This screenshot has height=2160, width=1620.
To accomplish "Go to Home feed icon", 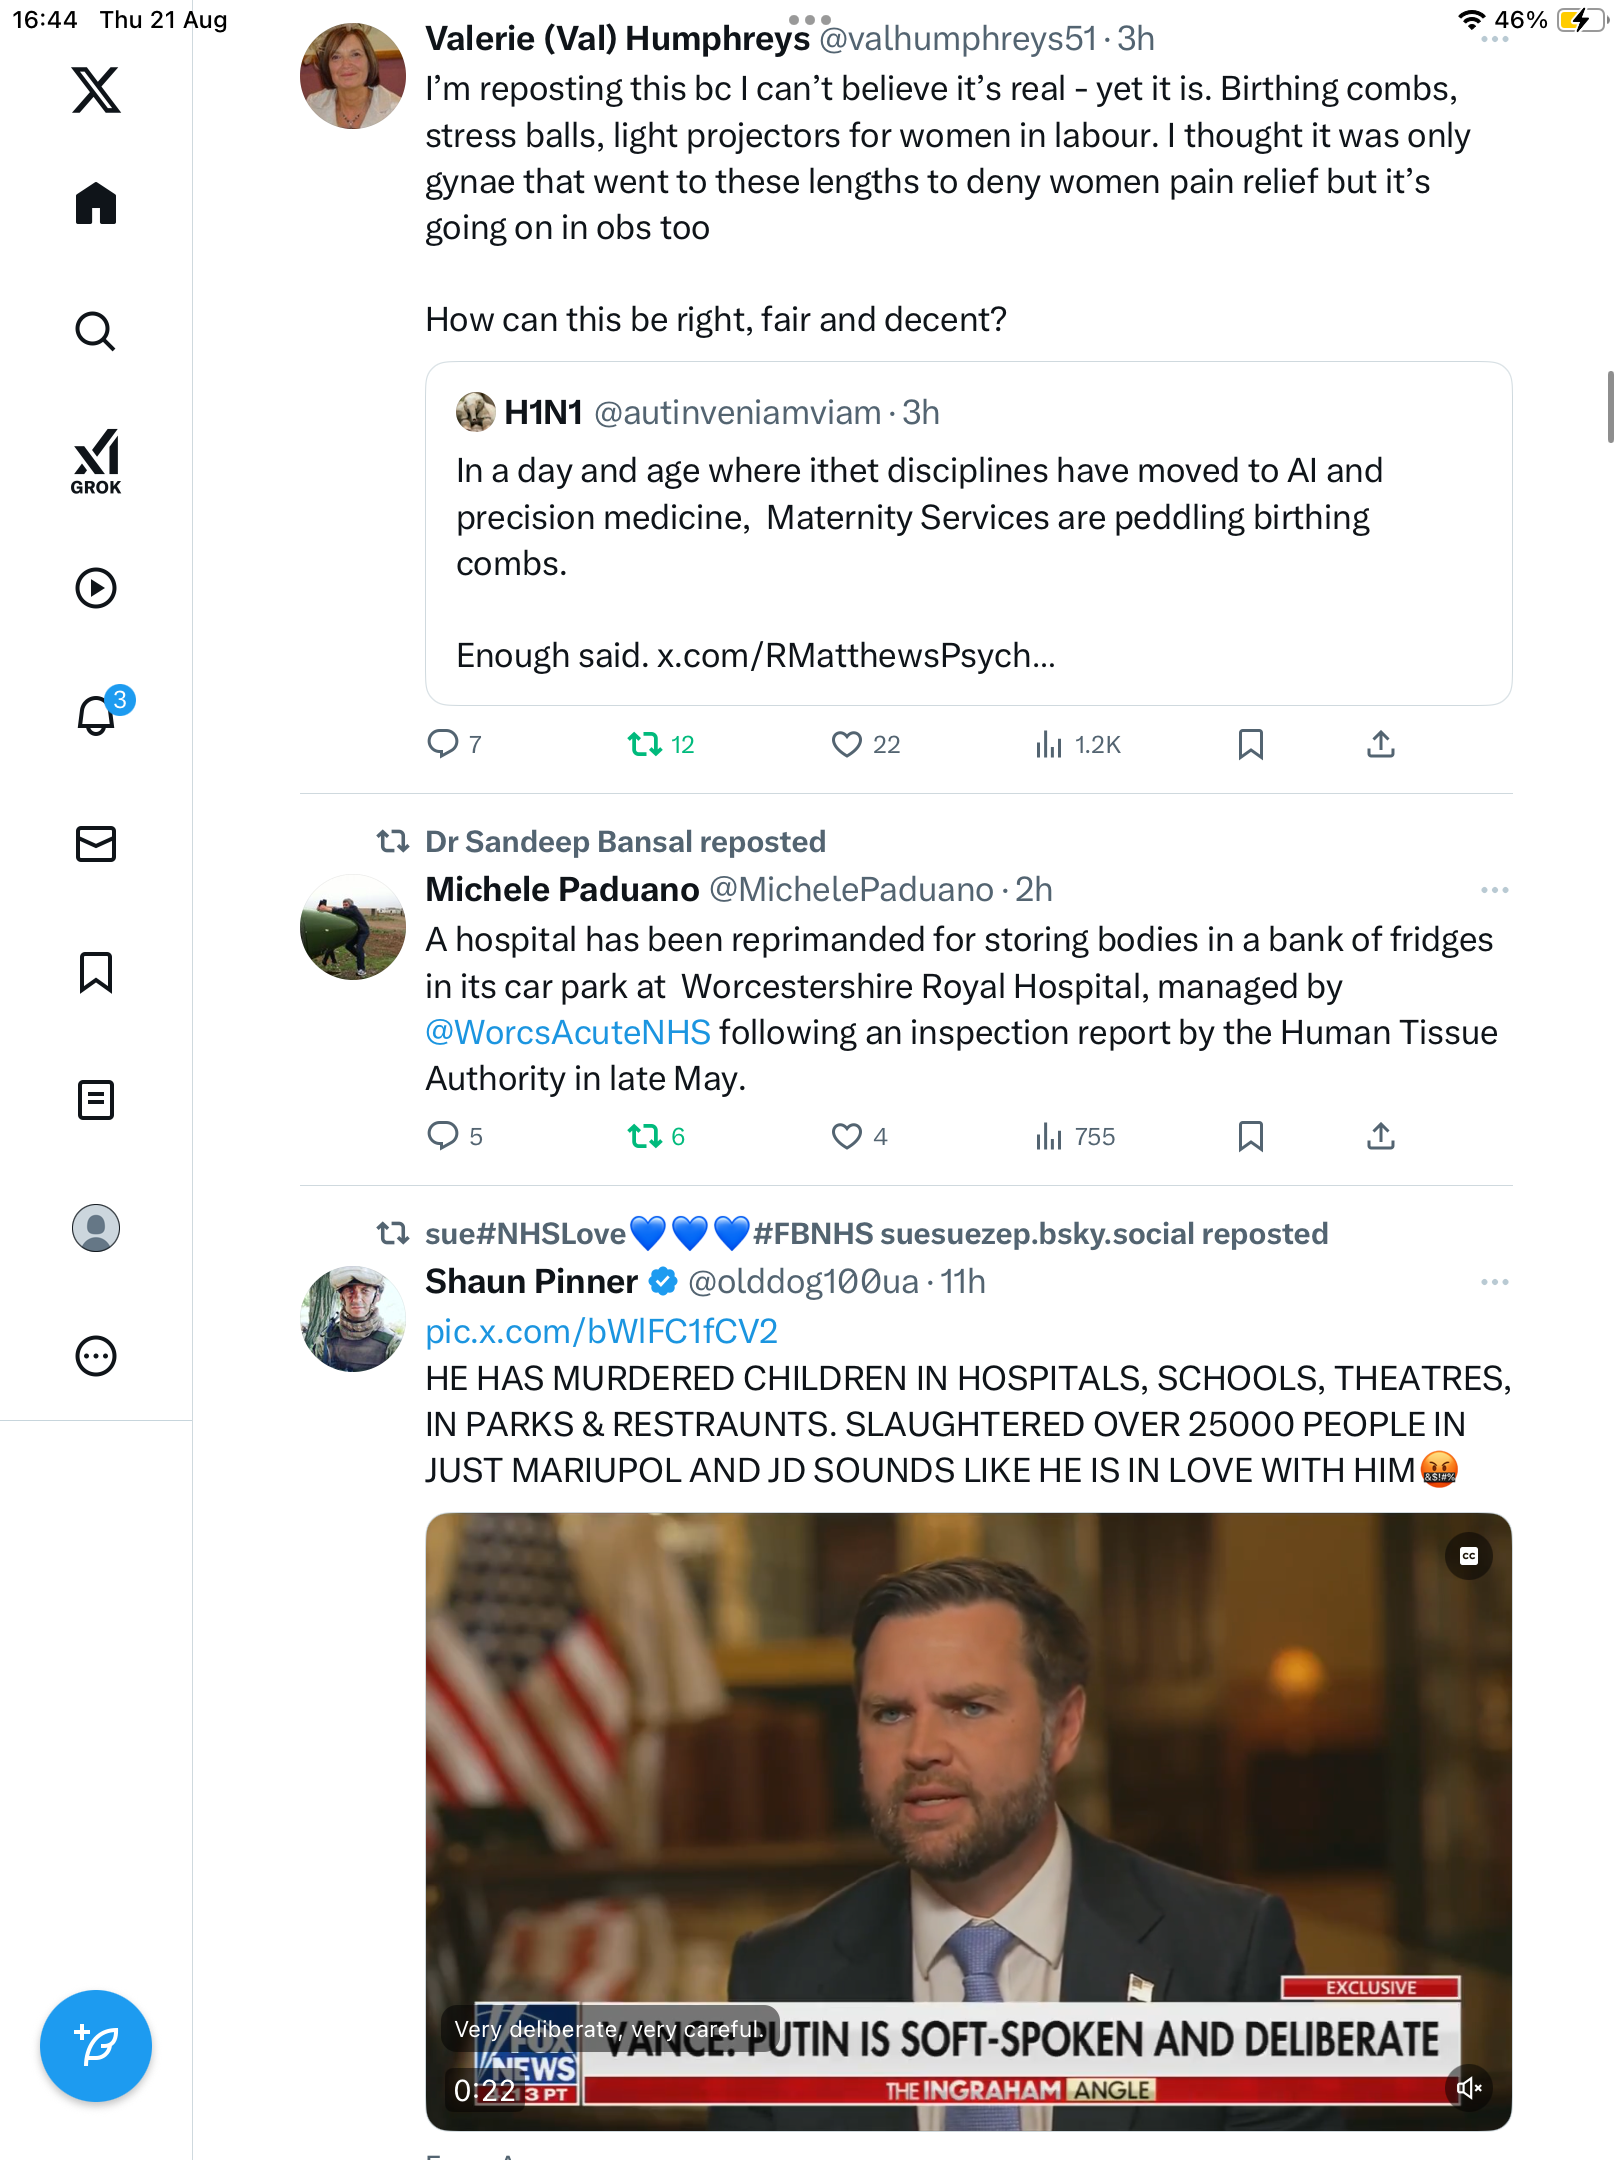I will click(96, 204).
